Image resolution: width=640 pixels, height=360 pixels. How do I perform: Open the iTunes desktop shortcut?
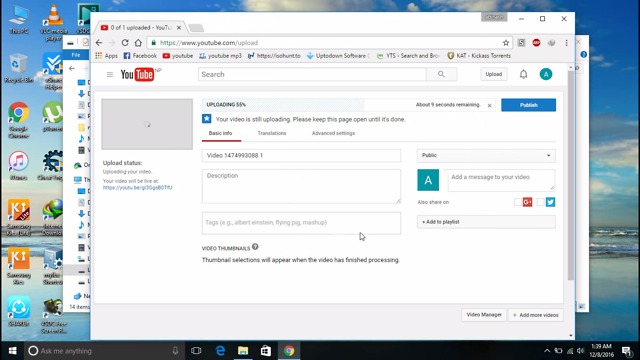click(x=18, y=165)
